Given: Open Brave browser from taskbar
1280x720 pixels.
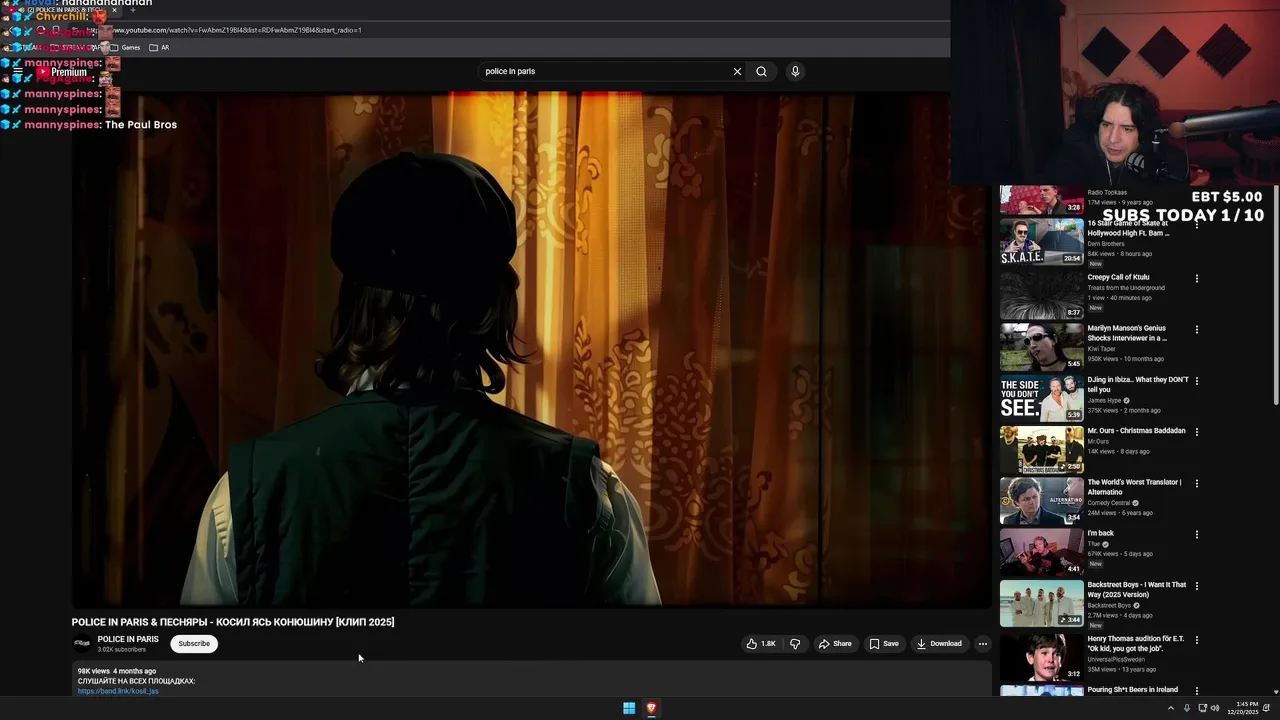Looking at the screenshot, I should pyautogui.click(x=651, y=708).
